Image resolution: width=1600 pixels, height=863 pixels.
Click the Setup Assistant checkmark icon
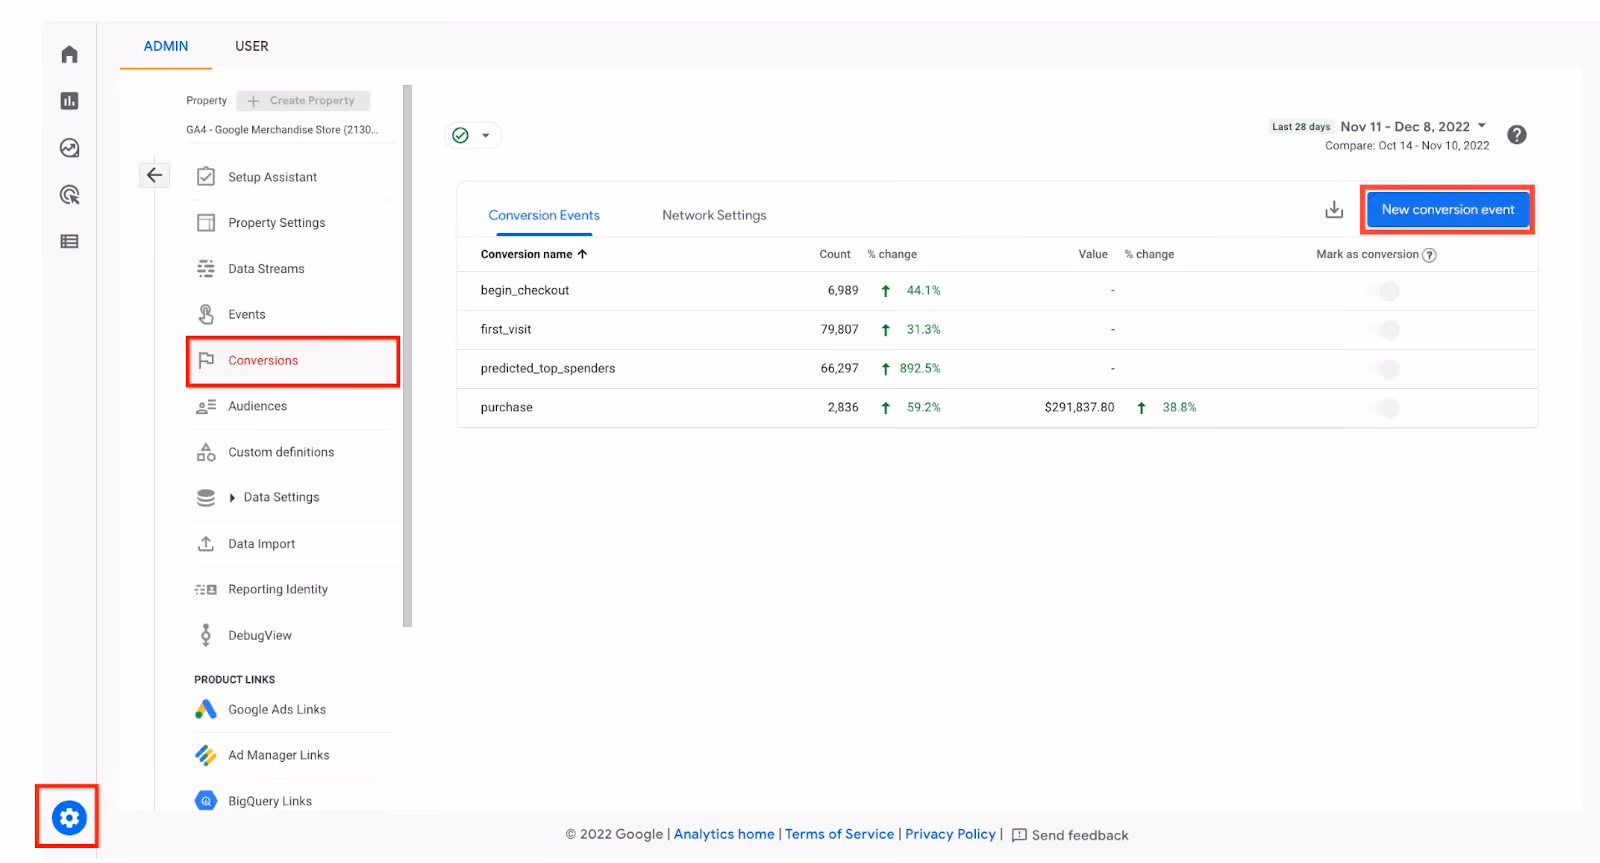click(206, 177)
